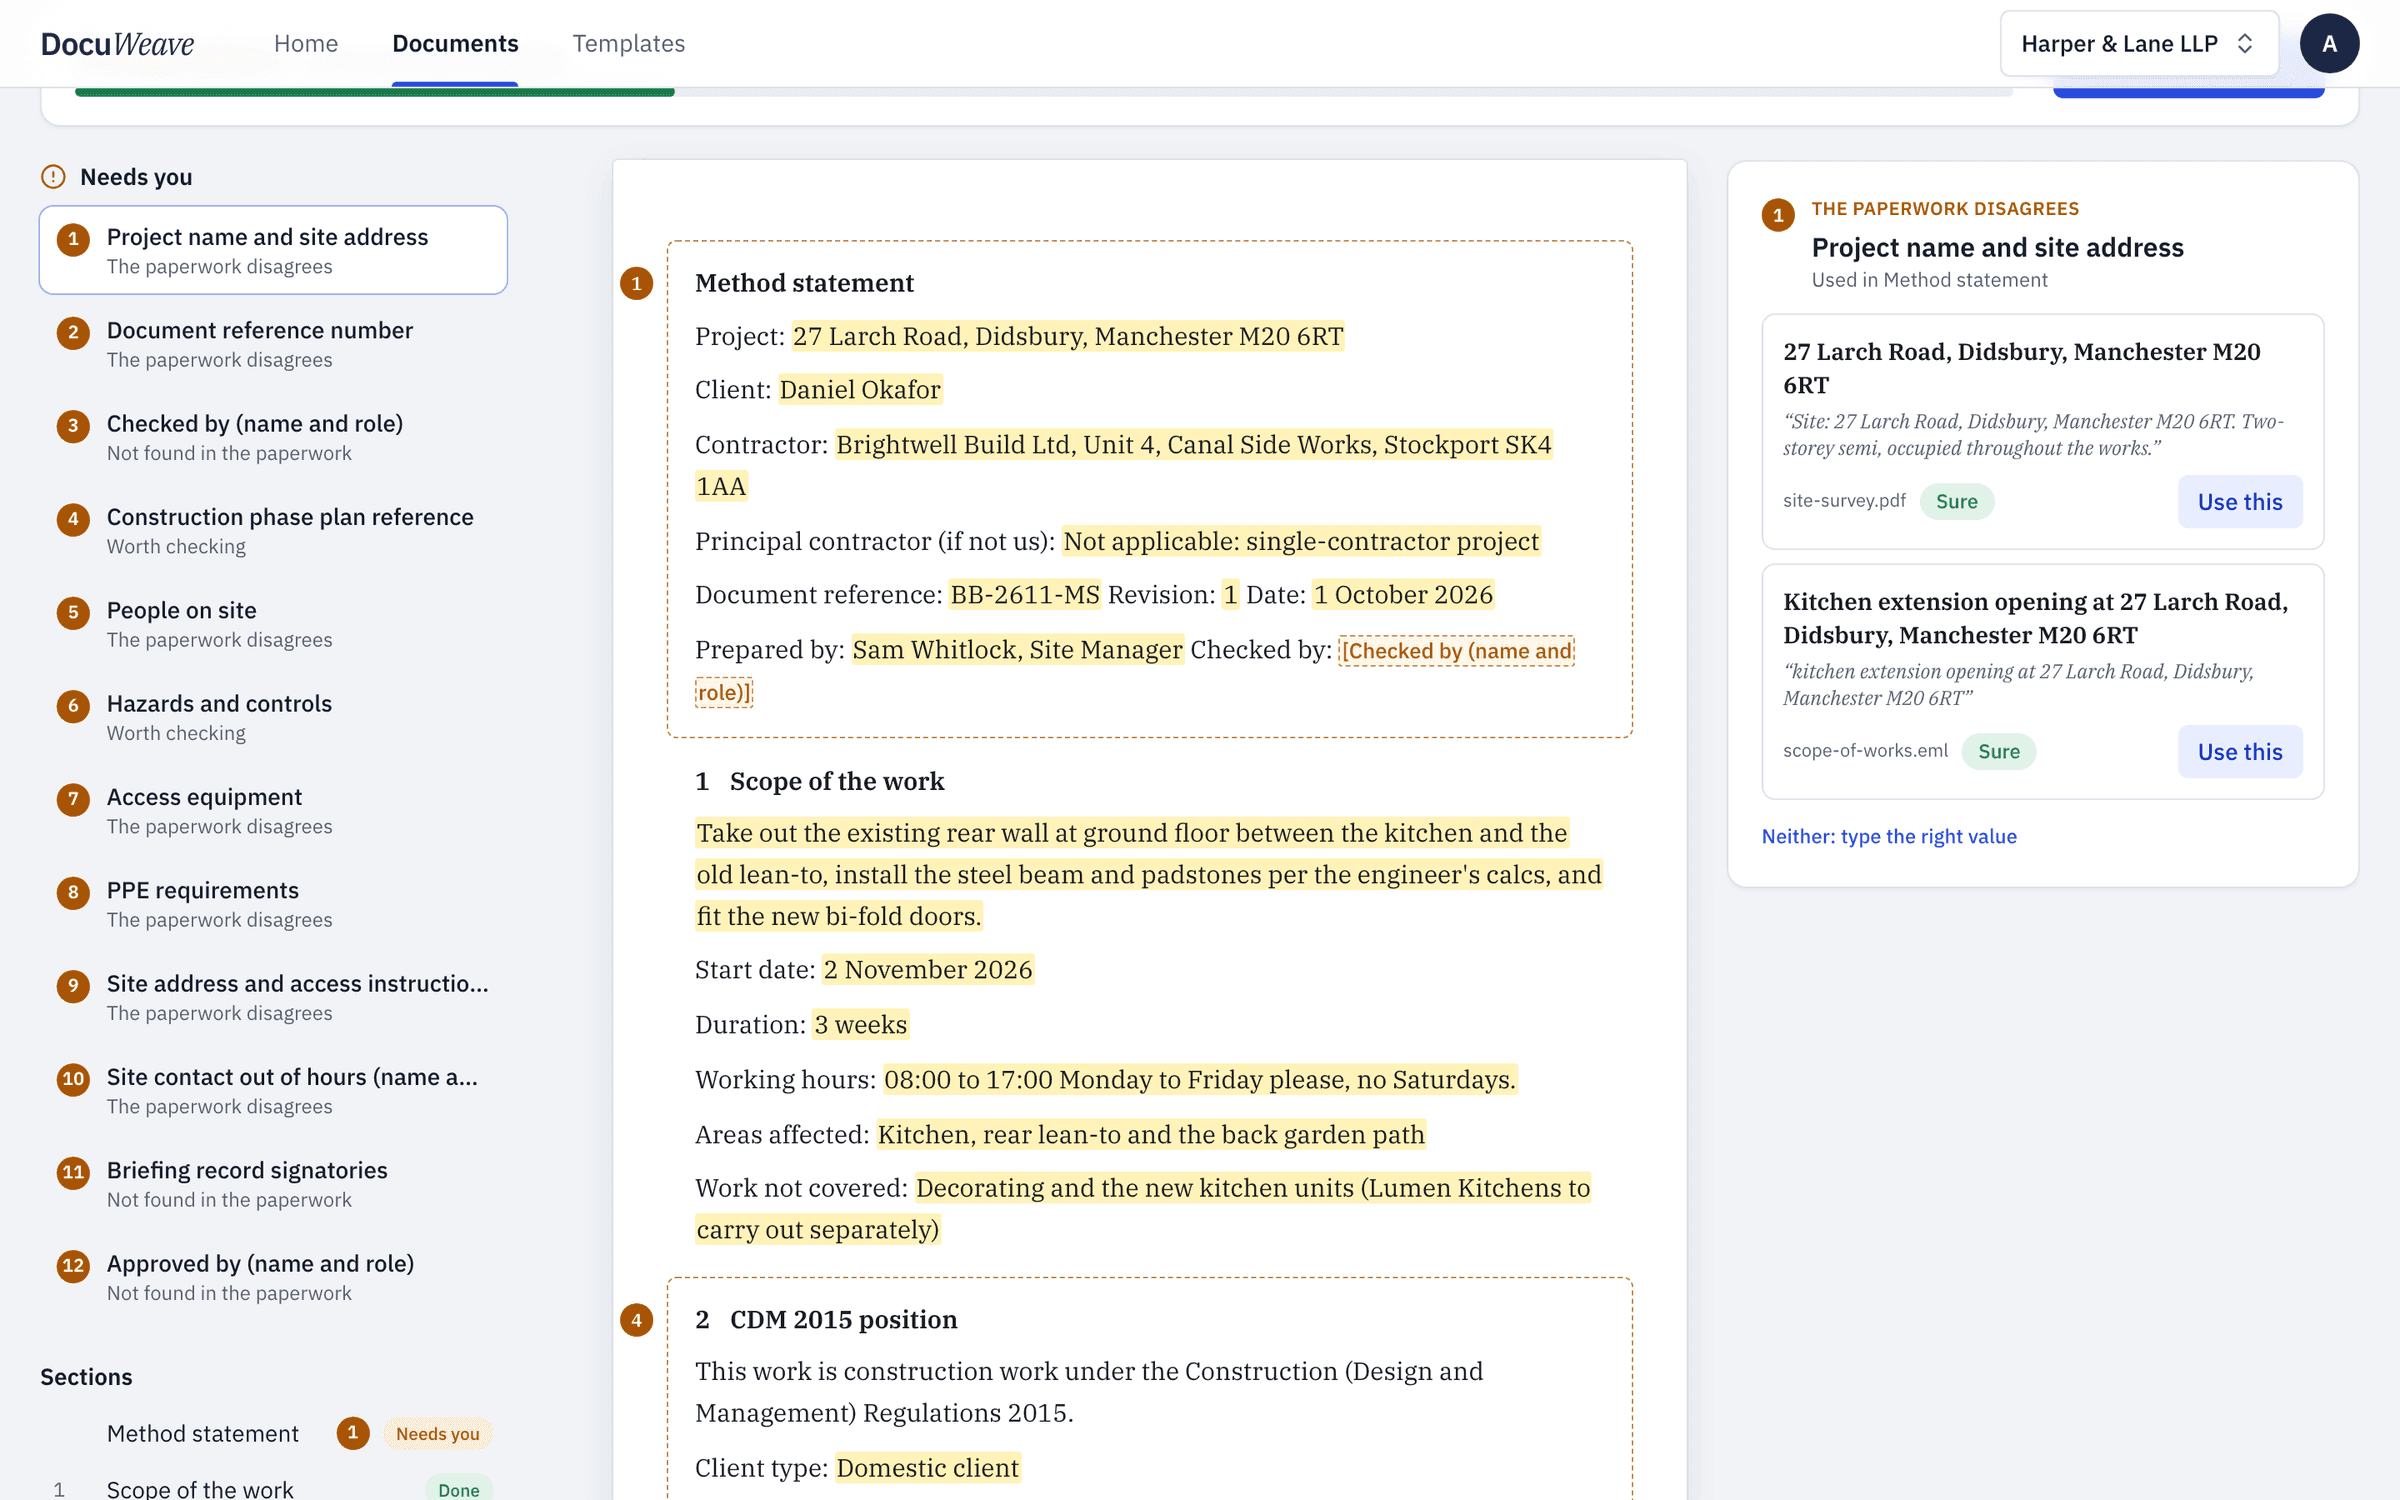
Task: Click badge 4 beside CDM 2015 position
Action: 636,1320
